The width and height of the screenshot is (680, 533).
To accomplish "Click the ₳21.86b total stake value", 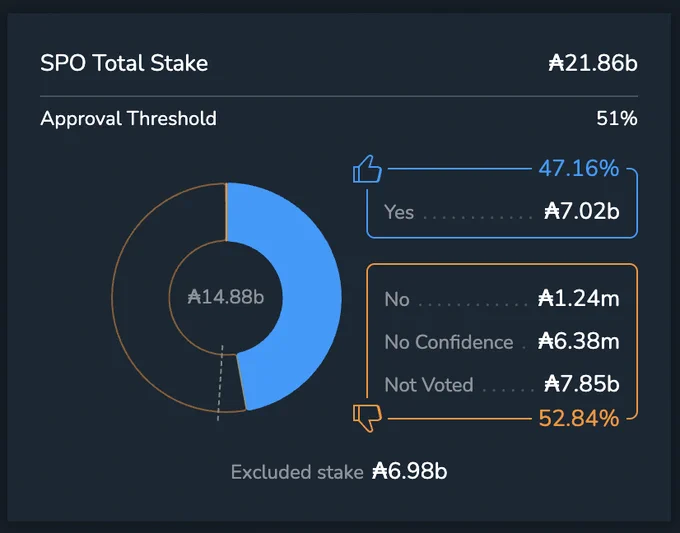I will 593,63.
